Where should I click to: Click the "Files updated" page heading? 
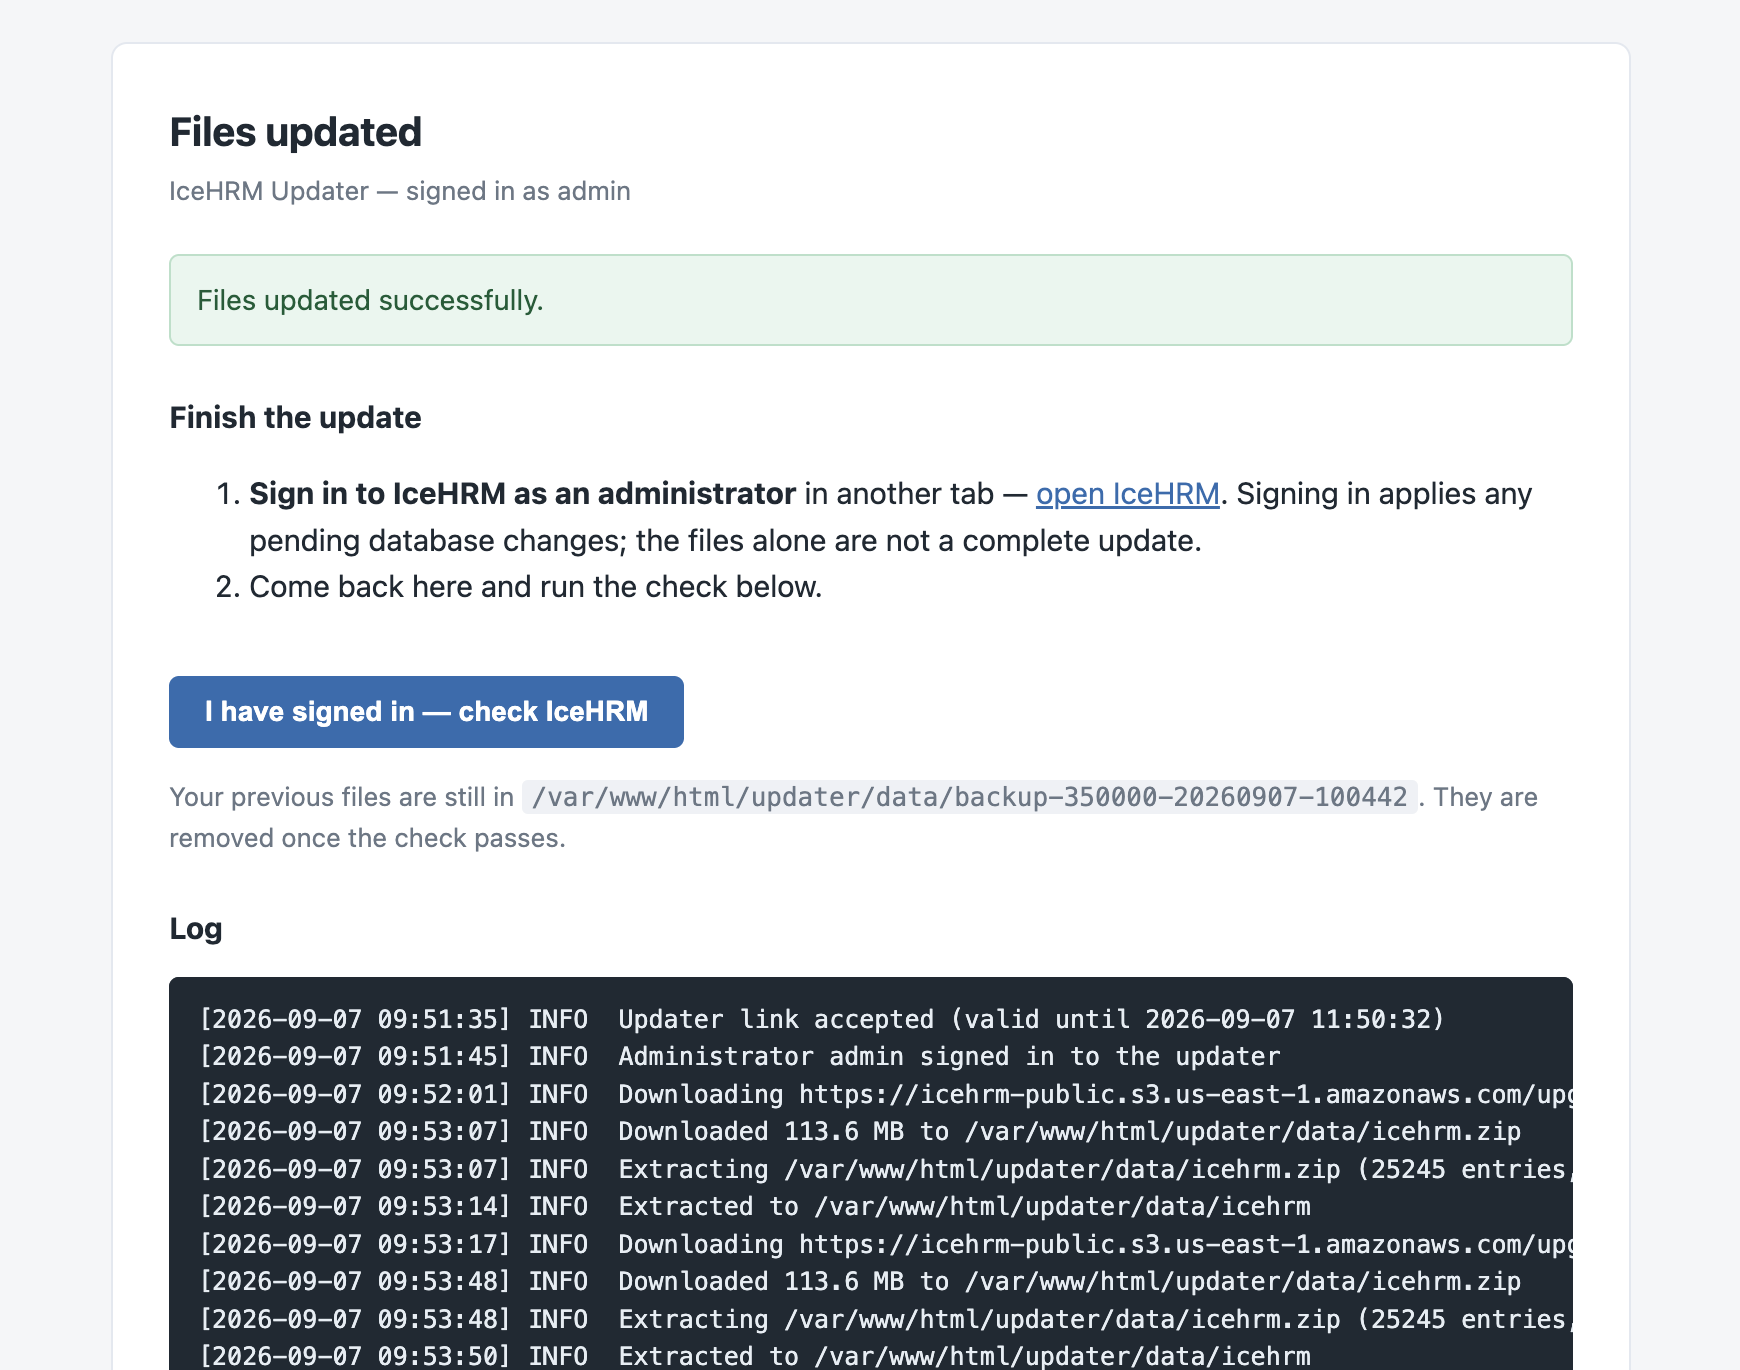[296, 132]
